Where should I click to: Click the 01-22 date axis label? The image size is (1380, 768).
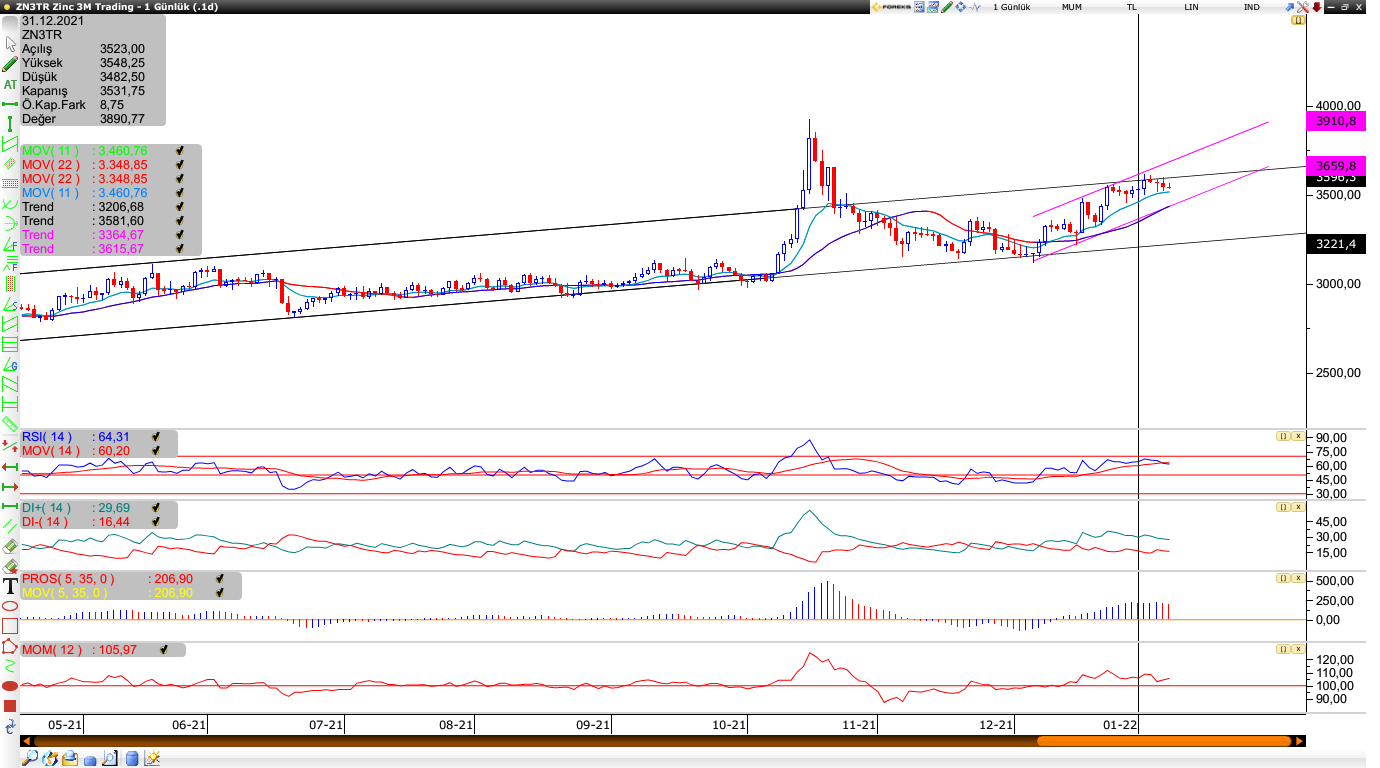[x=1120, y=725]
